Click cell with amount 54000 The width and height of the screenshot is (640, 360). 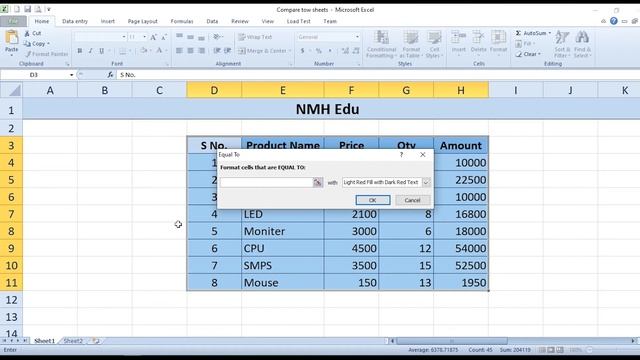pyautogui.click(x=461, y=248)
